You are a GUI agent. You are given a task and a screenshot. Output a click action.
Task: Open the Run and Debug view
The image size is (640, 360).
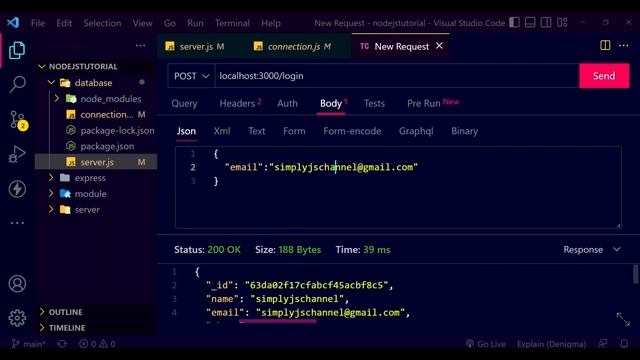pyautogui.click(x=17, y=155)
